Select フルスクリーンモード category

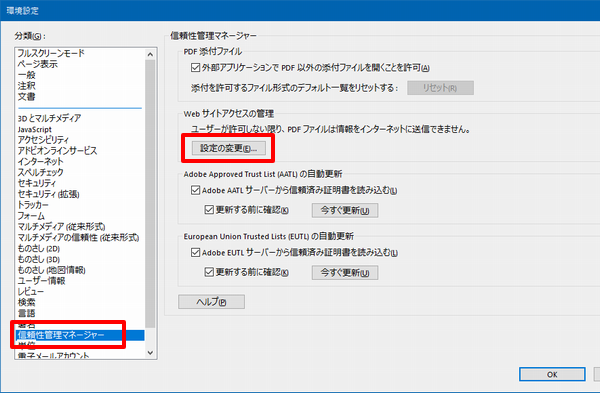(51, 53)
